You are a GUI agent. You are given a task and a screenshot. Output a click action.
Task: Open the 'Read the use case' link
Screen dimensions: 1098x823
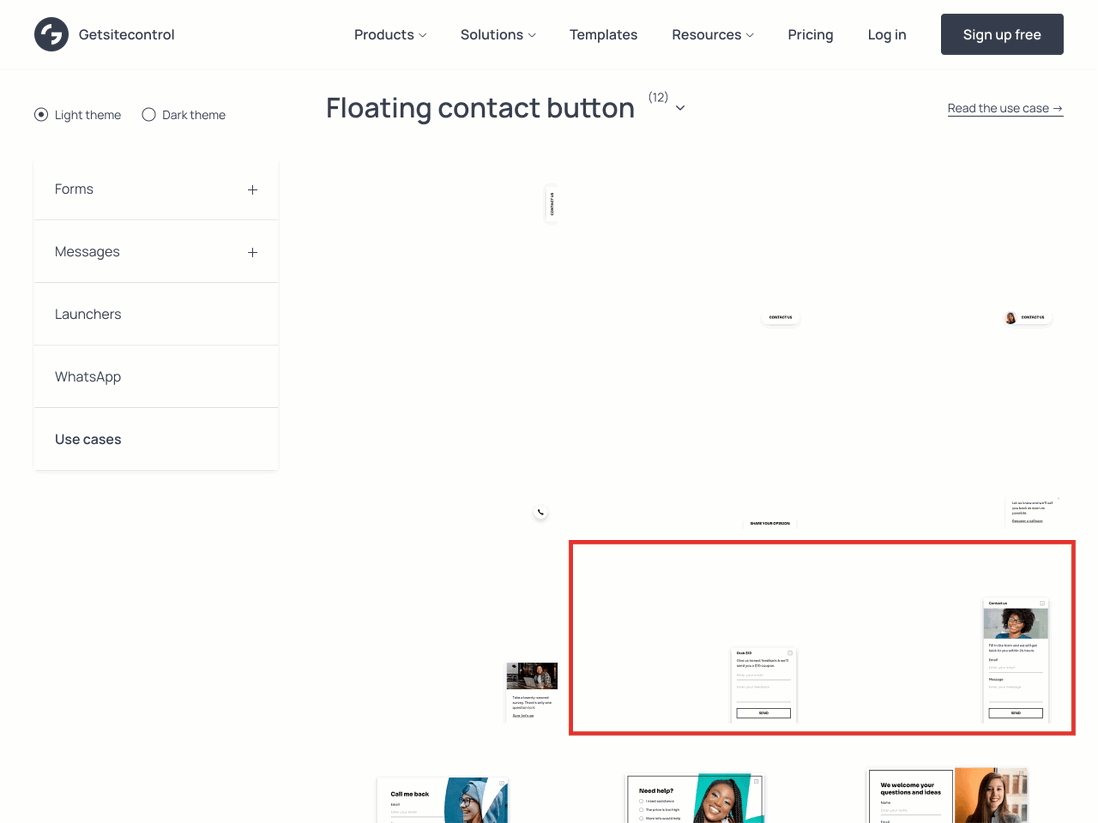[1004, 107]
